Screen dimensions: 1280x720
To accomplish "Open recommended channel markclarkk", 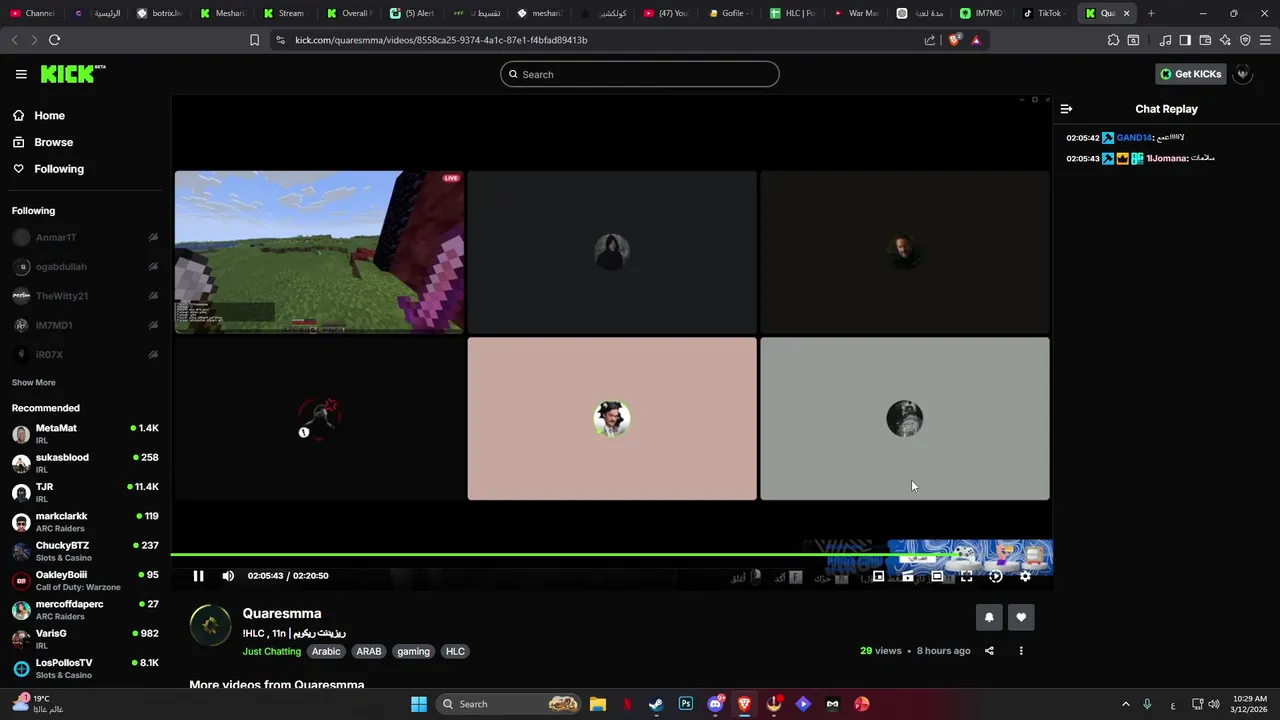I will click(85, 522).
